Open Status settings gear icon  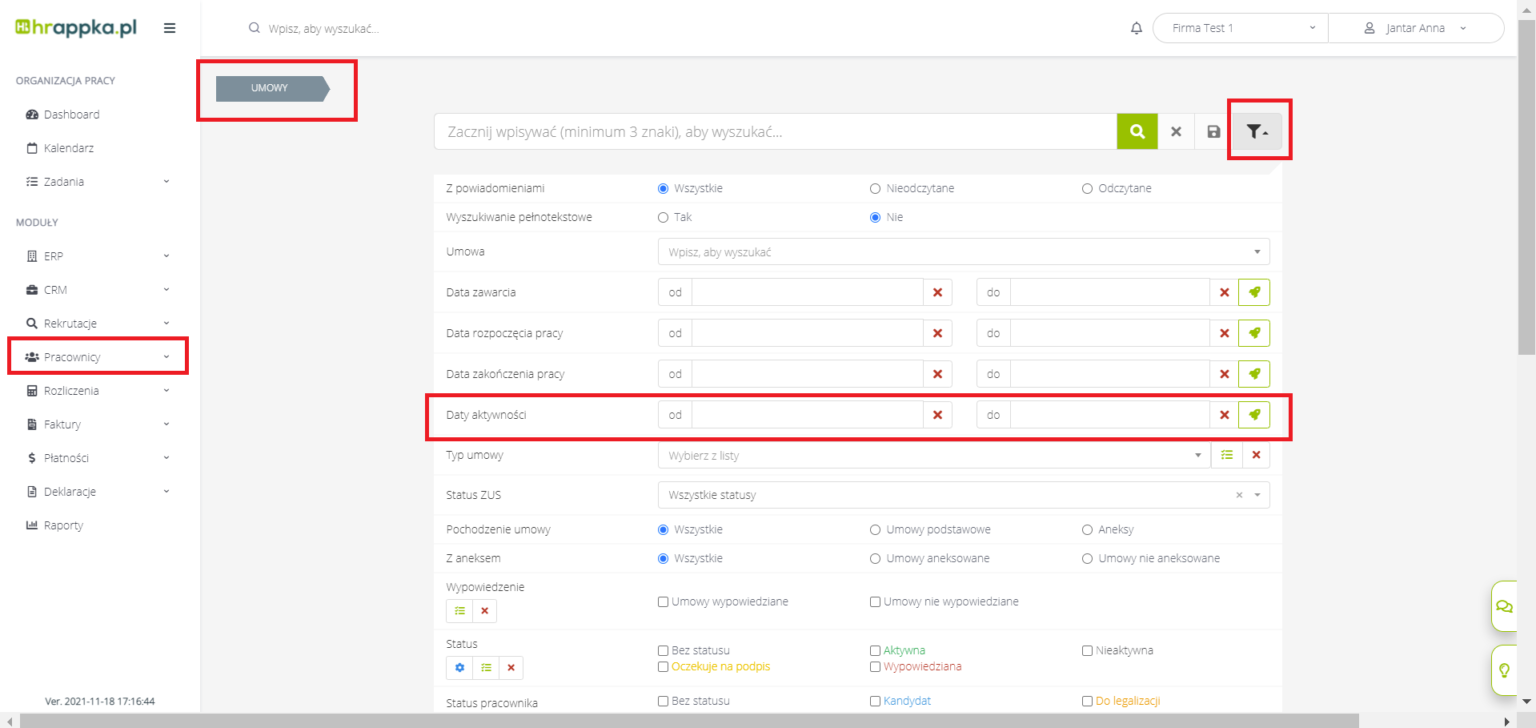(x=460, y=667)
